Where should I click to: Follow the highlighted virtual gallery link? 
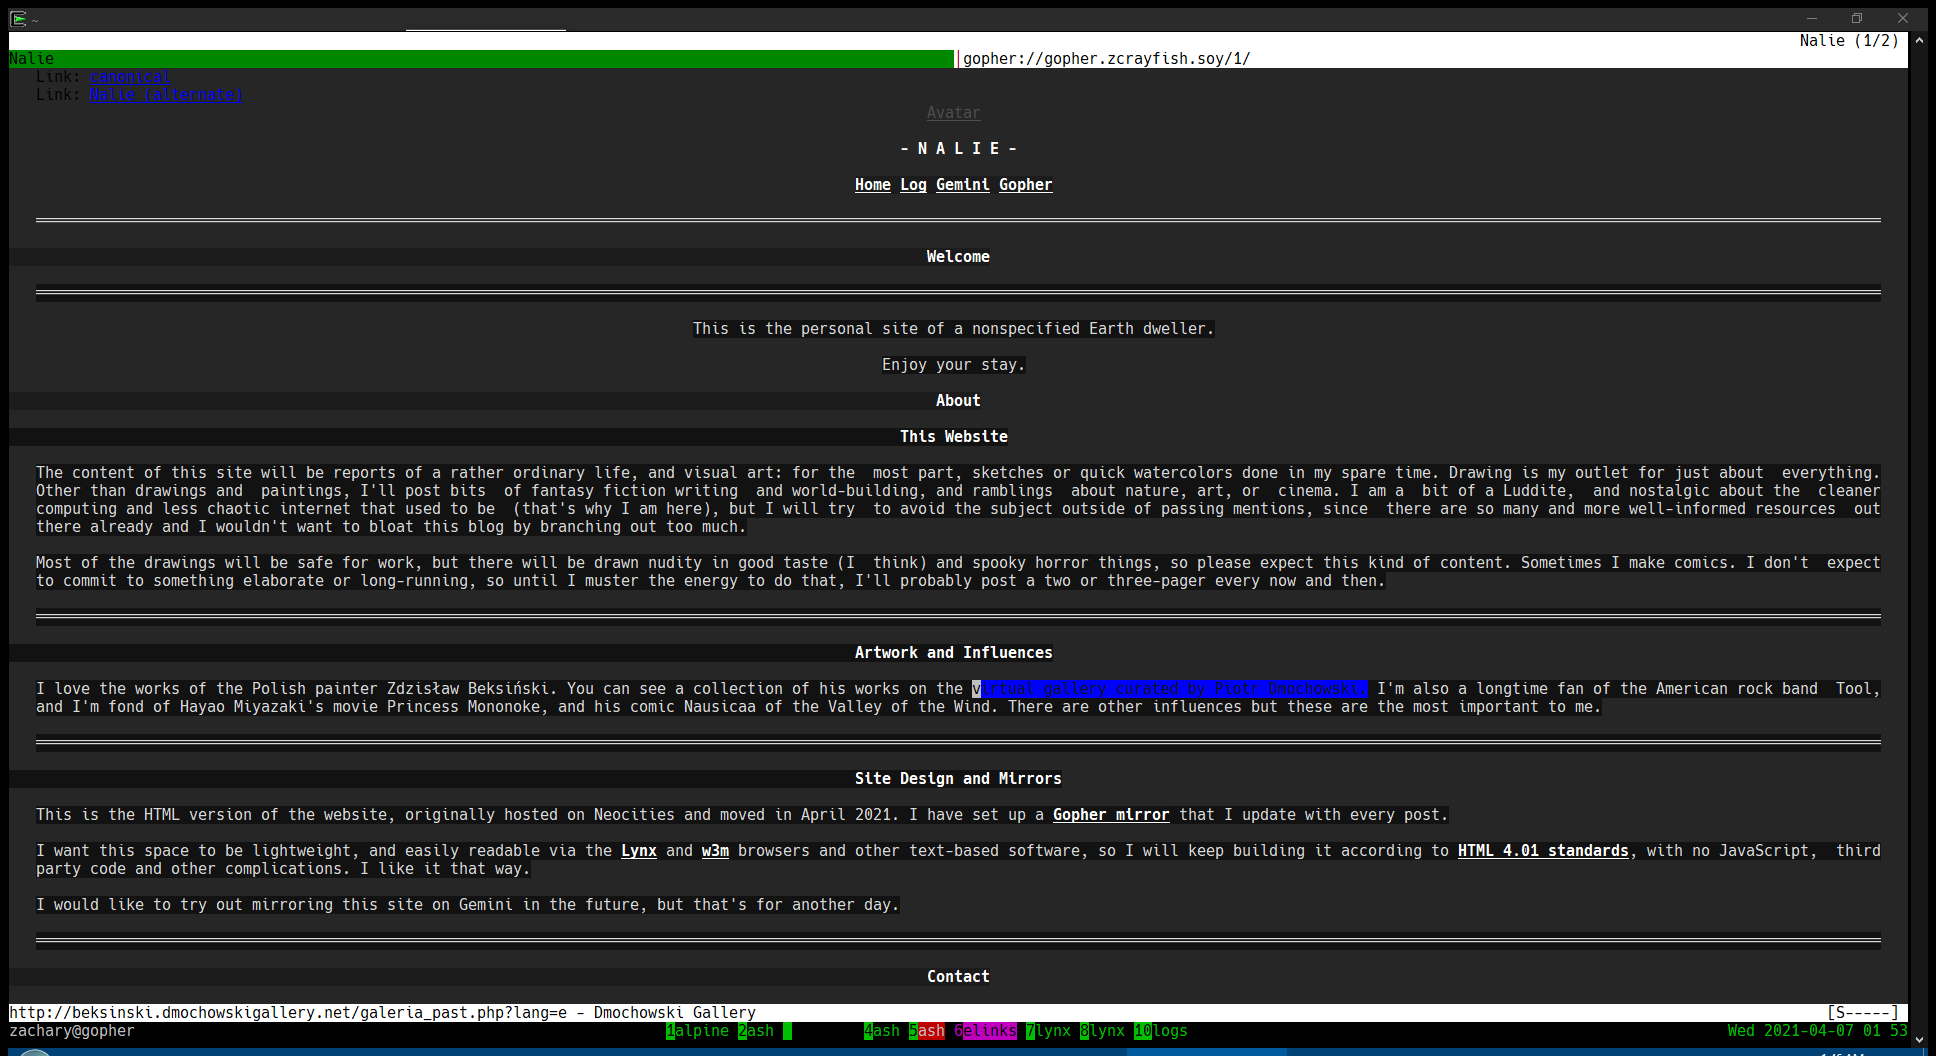coord(1169,689)
